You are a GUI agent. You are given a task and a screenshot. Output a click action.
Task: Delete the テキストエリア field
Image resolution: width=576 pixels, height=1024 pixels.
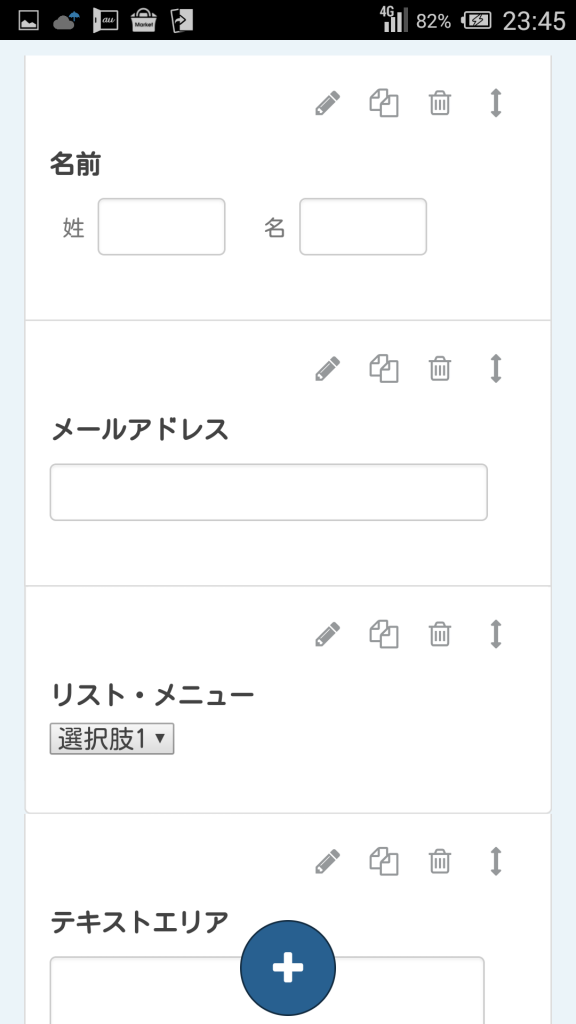click(x=440, y=861)
